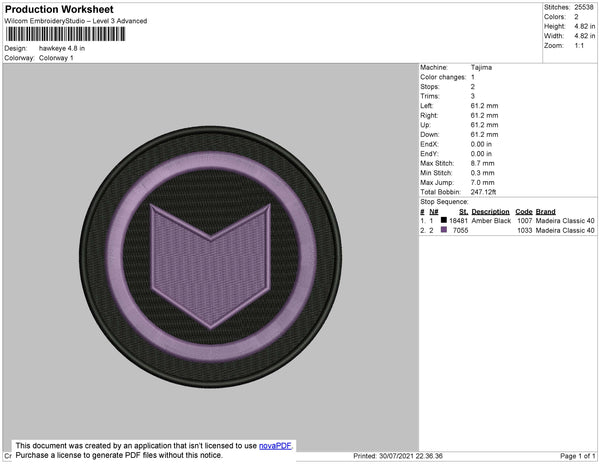Click the 'Production Worksheet' title
The image size is (600, 464).
59,10
